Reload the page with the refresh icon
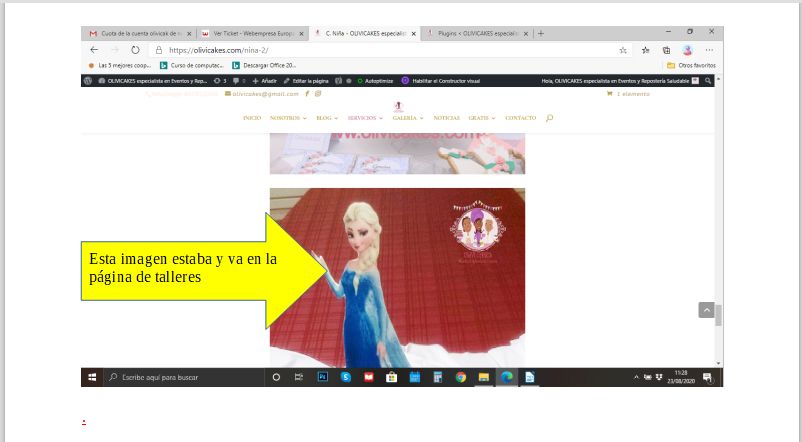The width and height of the screenshot is (802, 442). [x=135, y=50]
